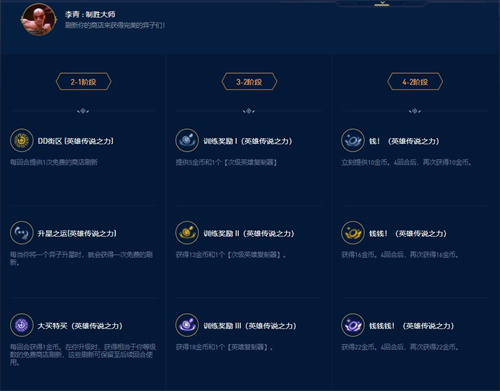Click the gold 钱钱！ augment icon

[x=353, y=233]
